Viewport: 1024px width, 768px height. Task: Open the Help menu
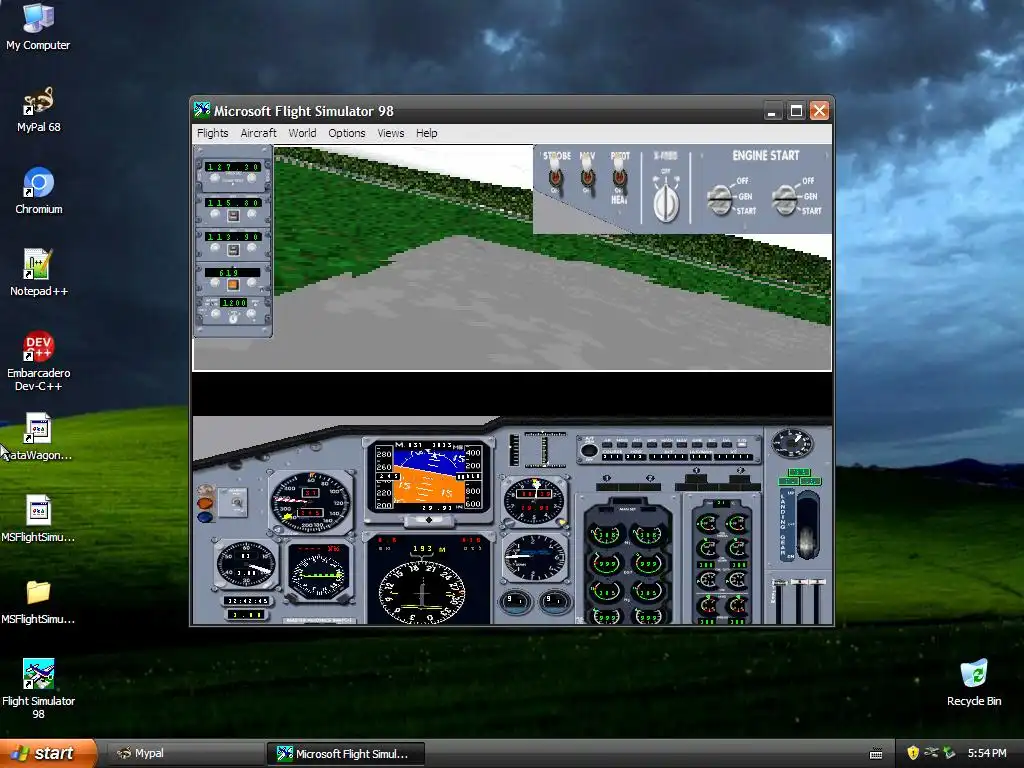tap(426, 133)
